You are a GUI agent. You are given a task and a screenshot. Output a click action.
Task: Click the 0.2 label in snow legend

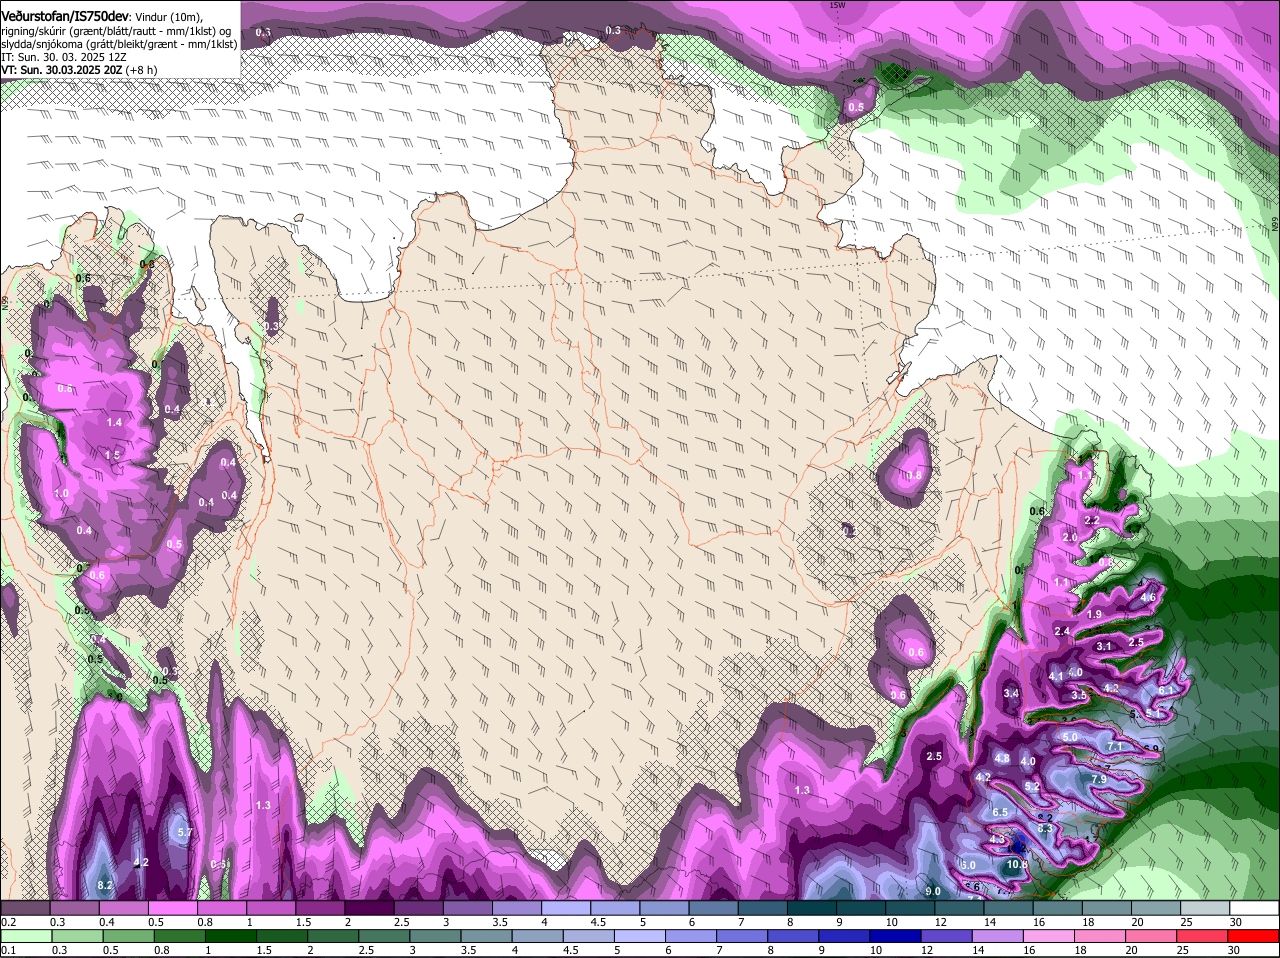click(x=9, y=922)
